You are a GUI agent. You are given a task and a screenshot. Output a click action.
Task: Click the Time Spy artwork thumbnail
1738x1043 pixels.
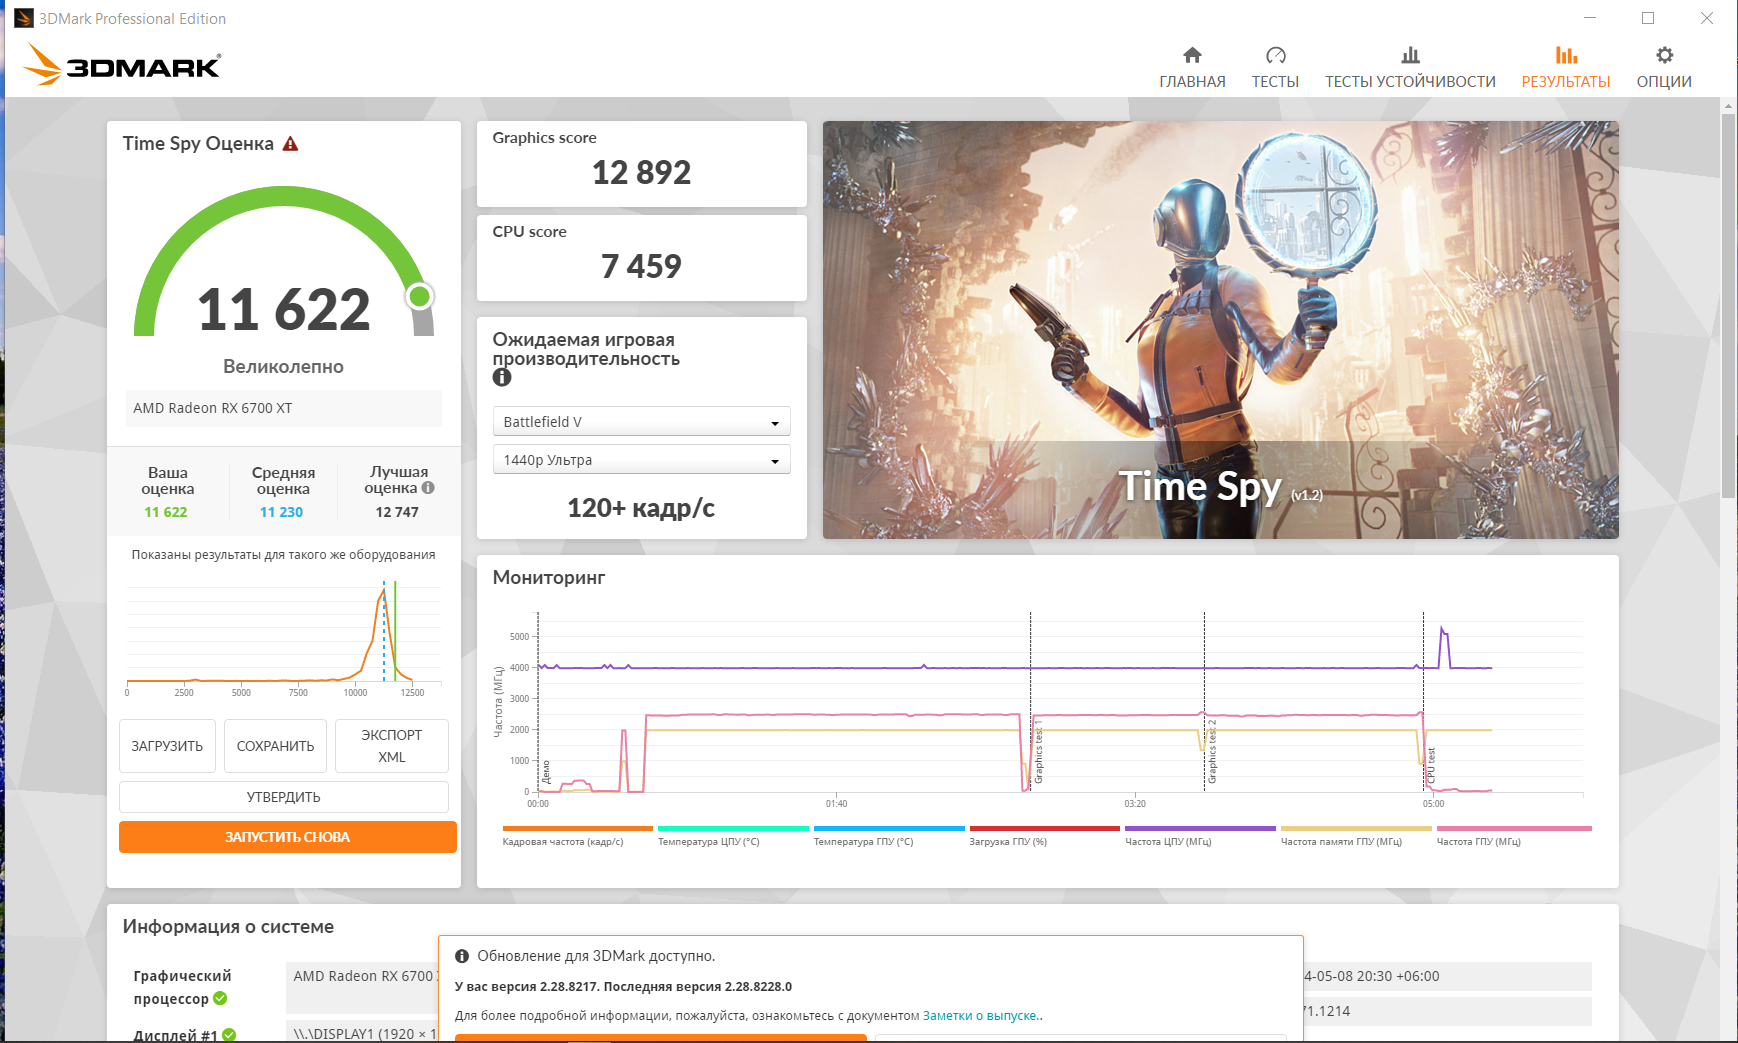coord(1220,330)
